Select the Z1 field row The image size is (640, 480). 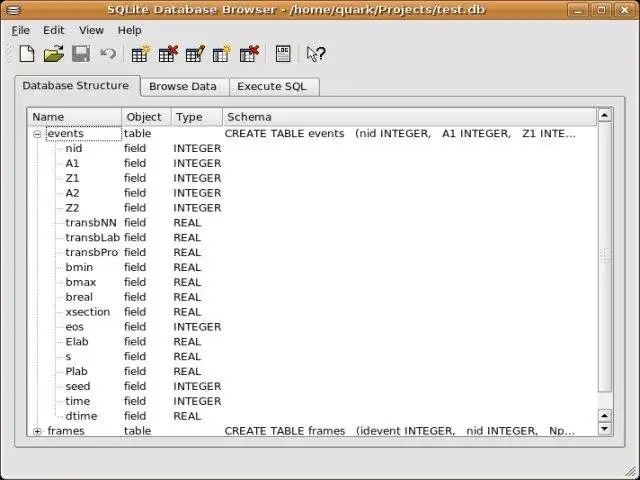click(x=312, y=178)
